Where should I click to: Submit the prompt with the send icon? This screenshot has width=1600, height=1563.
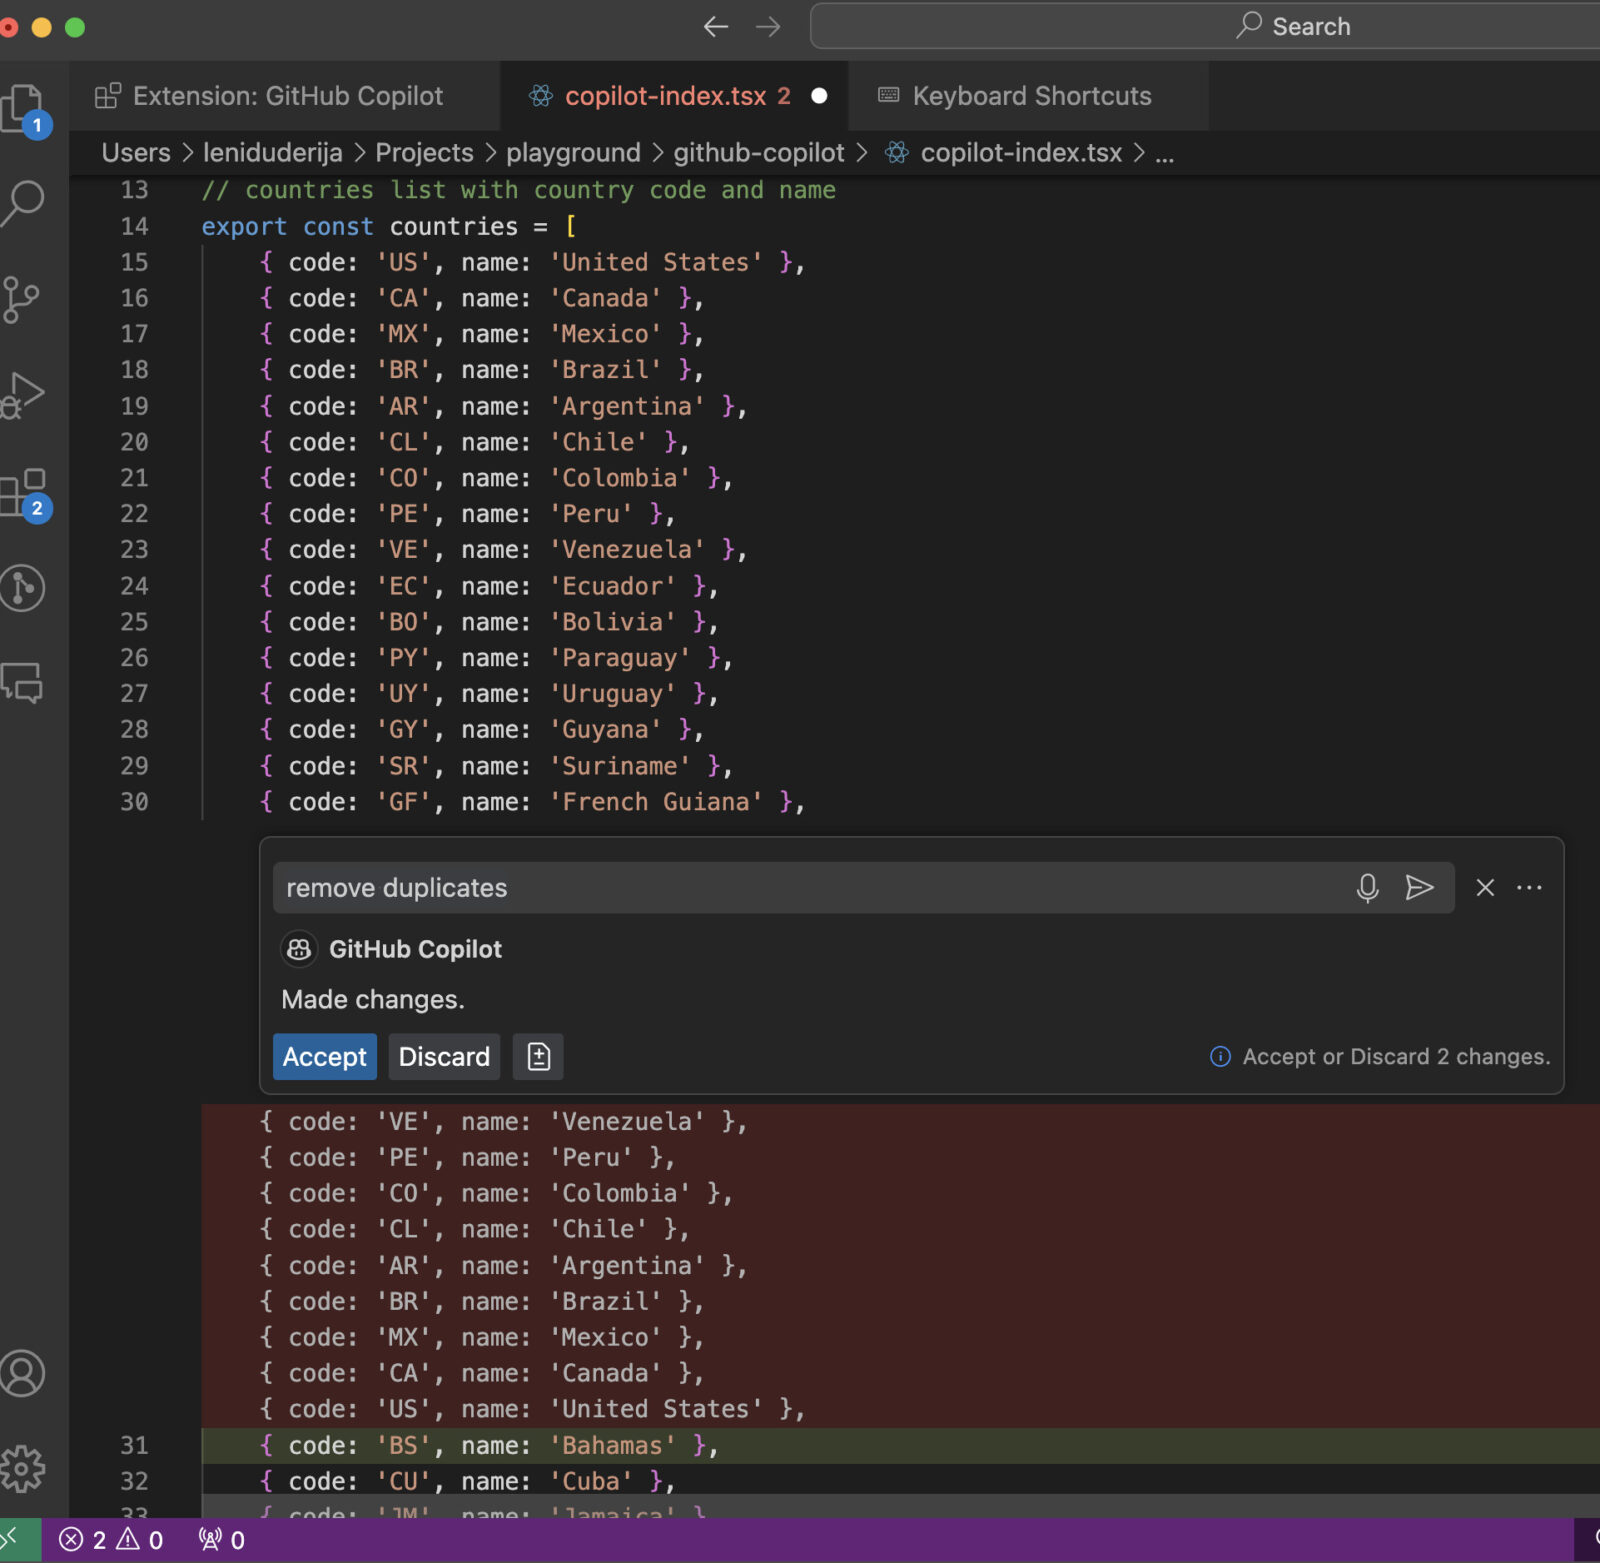(x=1421, y=887)
